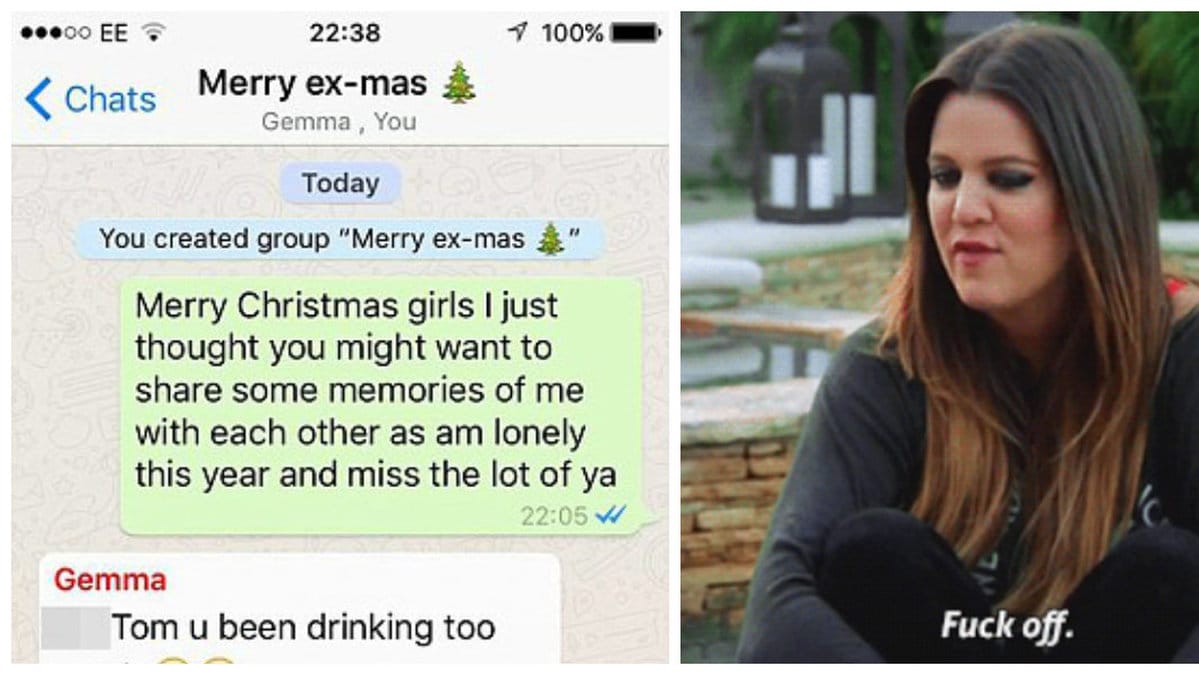
Task: Tap the Christmas tree emoji in header
Action: click(459, 83)
